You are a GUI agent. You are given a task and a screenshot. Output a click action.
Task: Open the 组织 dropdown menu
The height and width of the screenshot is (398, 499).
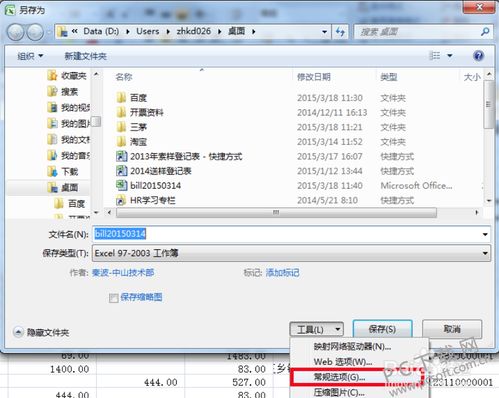pos(30,56)
